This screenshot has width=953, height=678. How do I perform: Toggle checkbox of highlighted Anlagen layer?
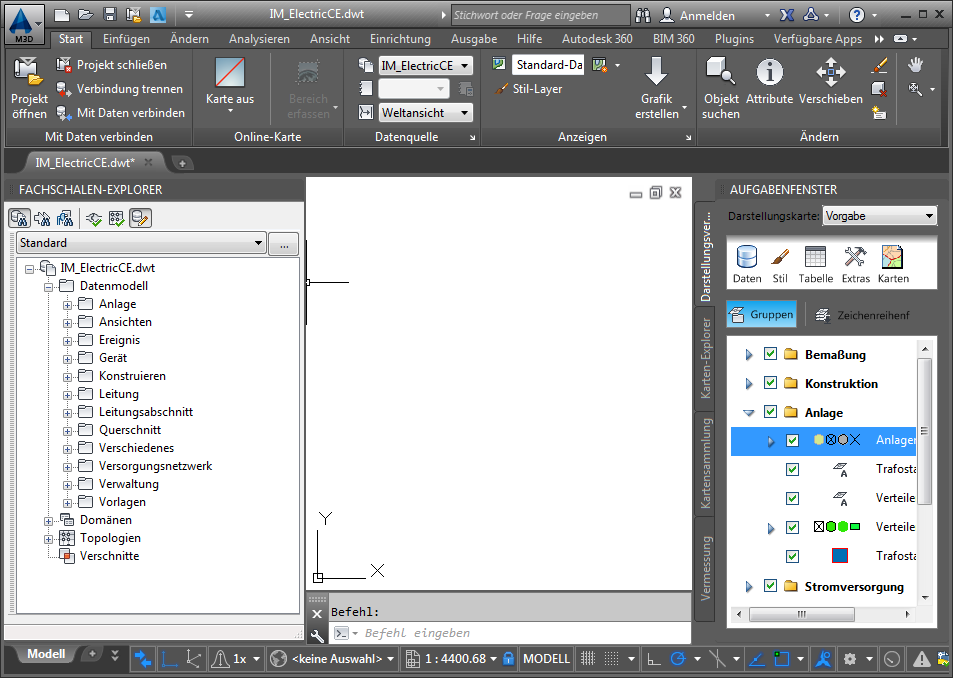792,440
